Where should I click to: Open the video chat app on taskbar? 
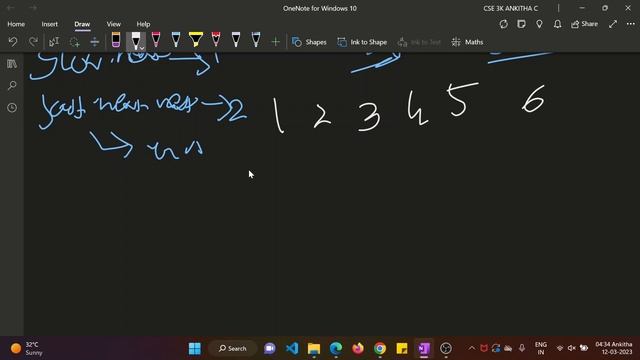(270, 348)
